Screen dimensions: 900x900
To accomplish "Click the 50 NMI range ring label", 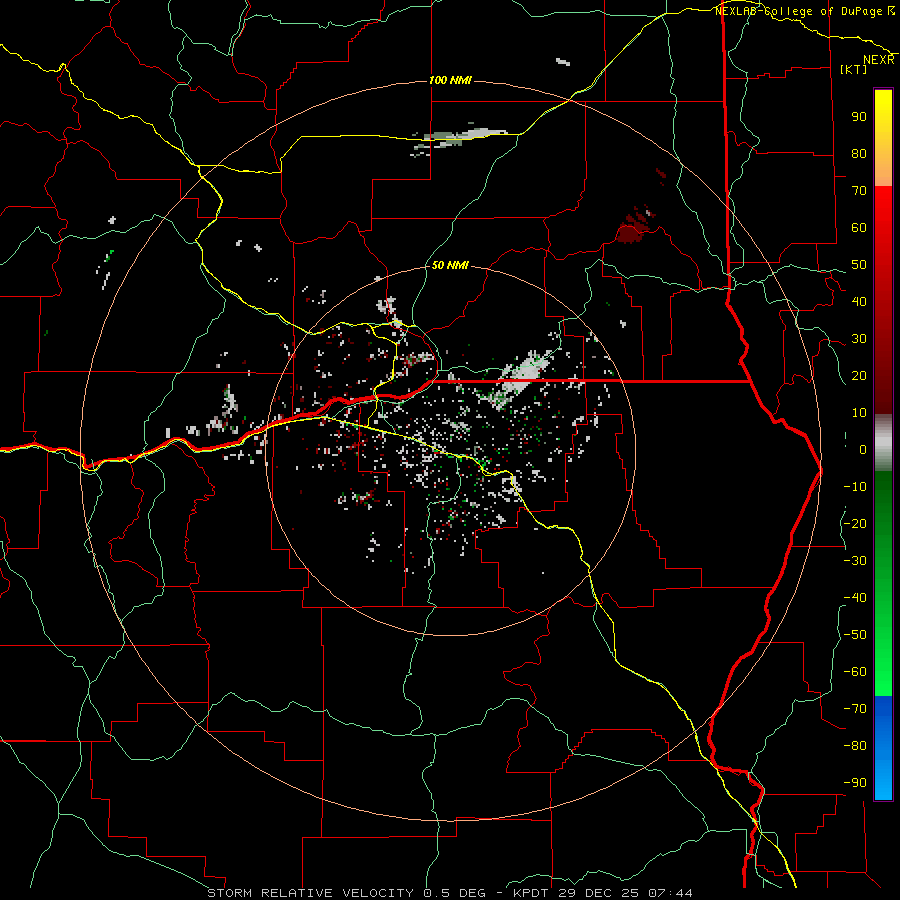I will 450,265.
